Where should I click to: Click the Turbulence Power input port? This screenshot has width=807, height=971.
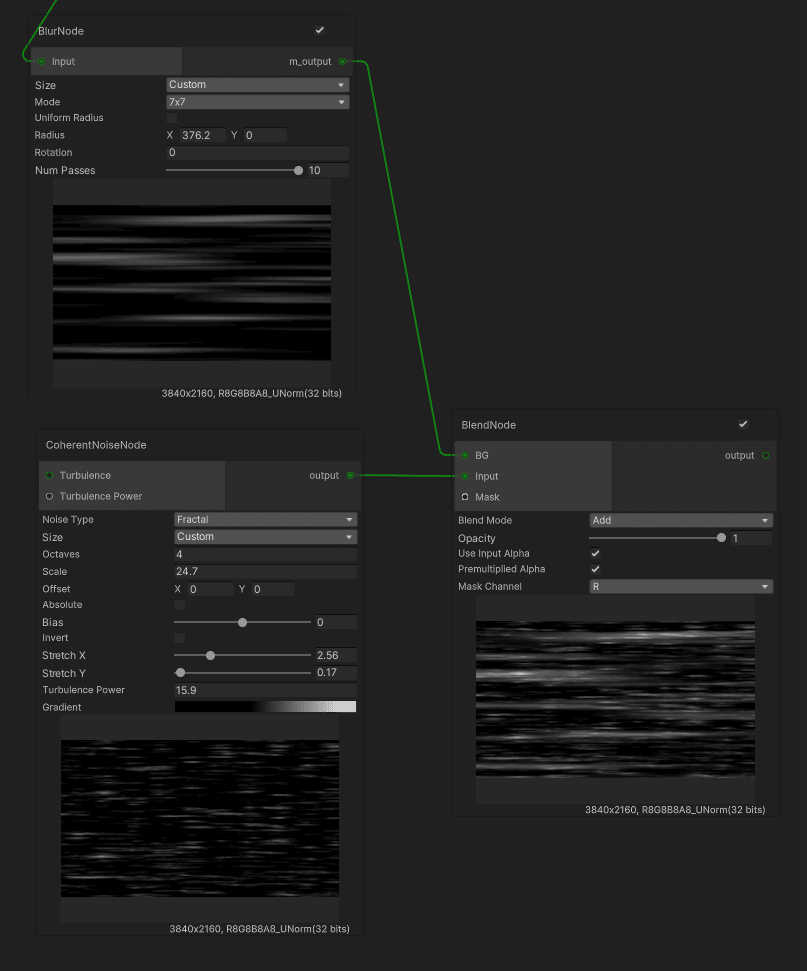50,496
